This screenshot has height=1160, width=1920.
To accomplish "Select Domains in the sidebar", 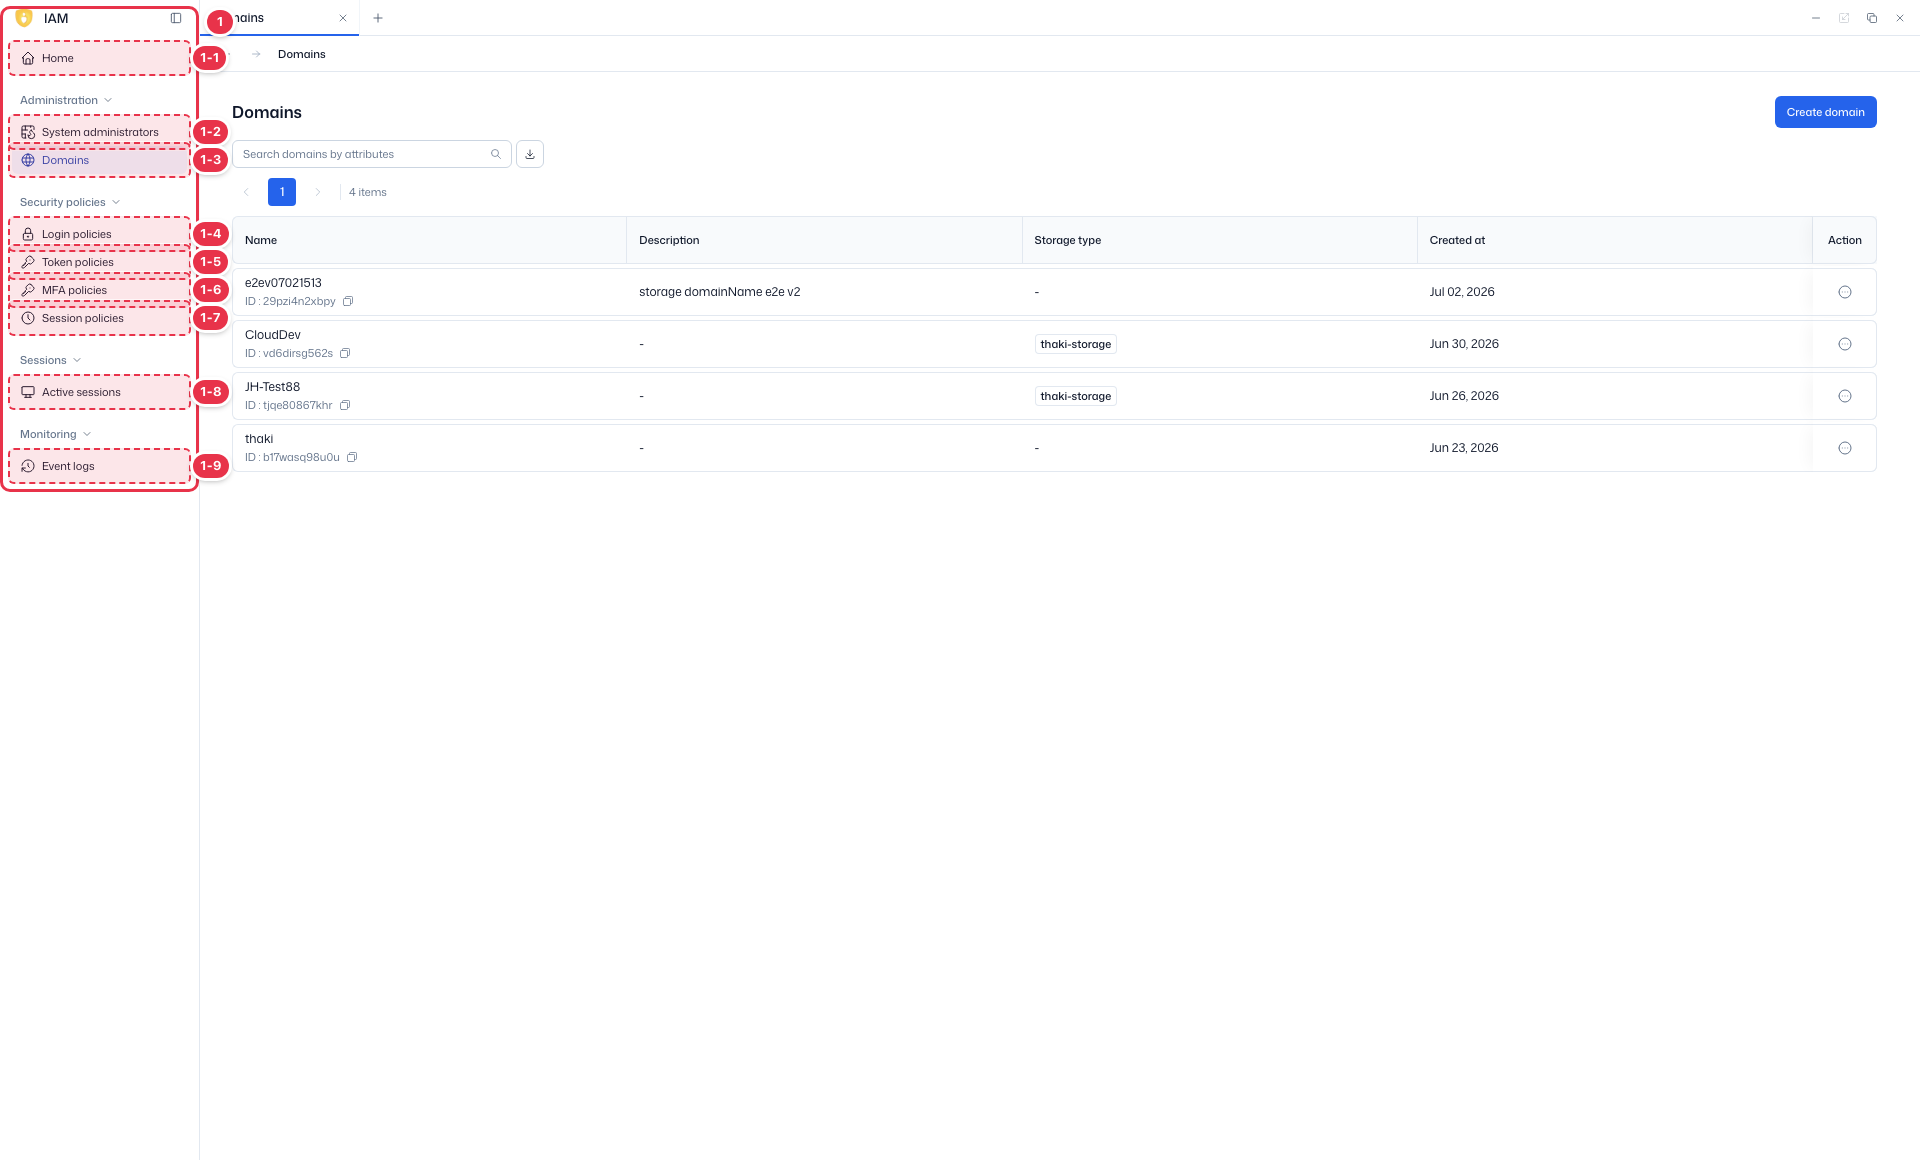I will [100, 160].
